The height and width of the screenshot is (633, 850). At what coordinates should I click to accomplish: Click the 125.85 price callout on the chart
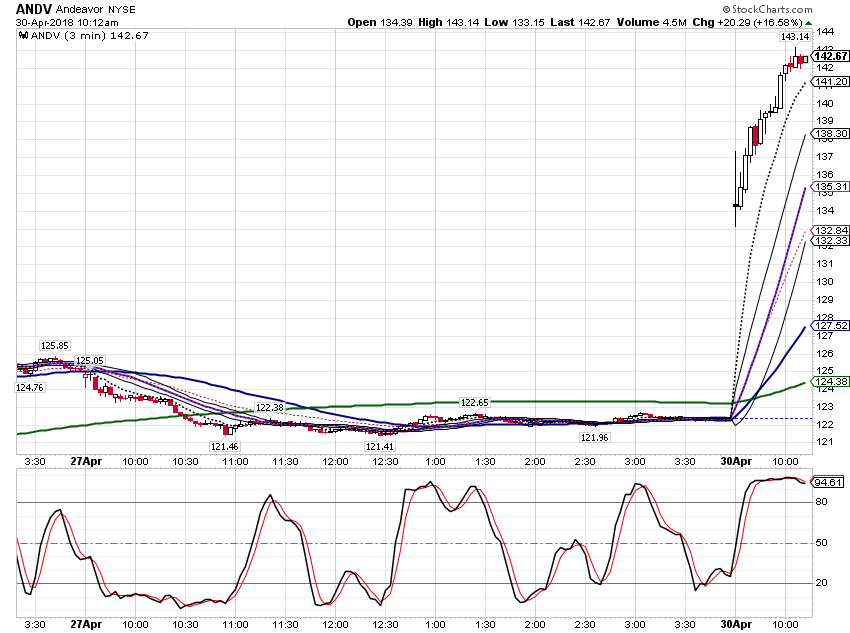tap(55, 346)
